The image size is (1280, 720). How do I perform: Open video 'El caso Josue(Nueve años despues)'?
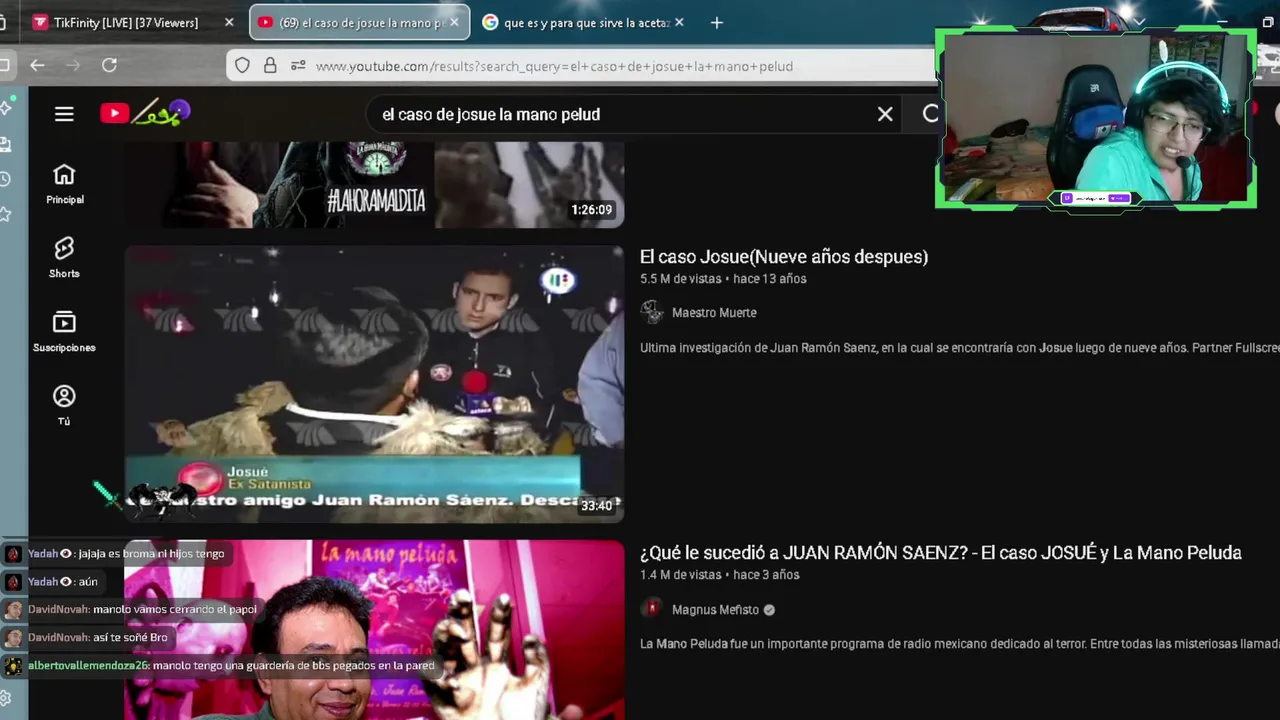pos(784,257)
